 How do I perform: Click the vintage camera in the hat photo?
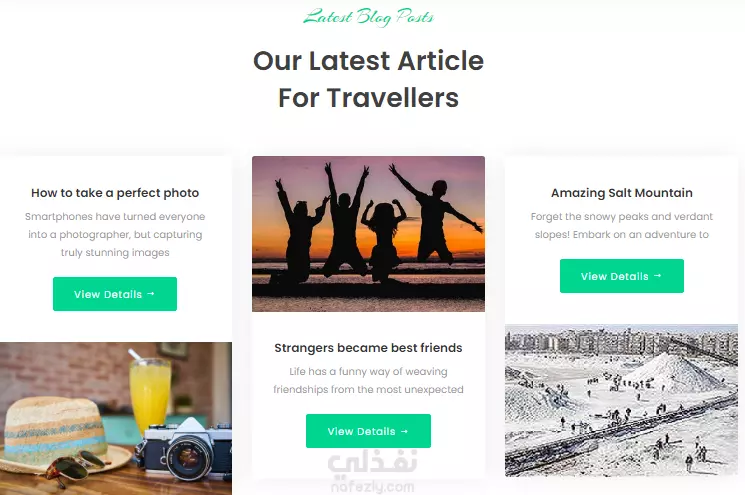185,449
